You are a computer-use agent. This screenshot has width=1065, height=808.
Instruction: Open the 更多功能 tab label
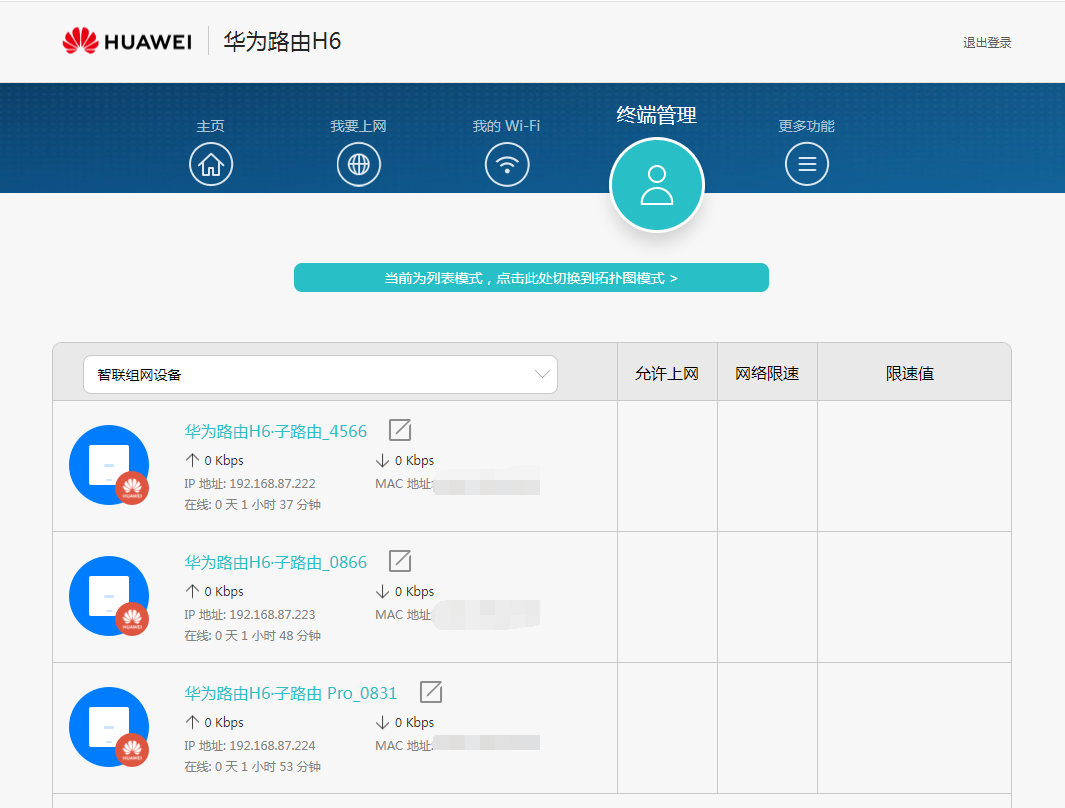coord(806,126)
